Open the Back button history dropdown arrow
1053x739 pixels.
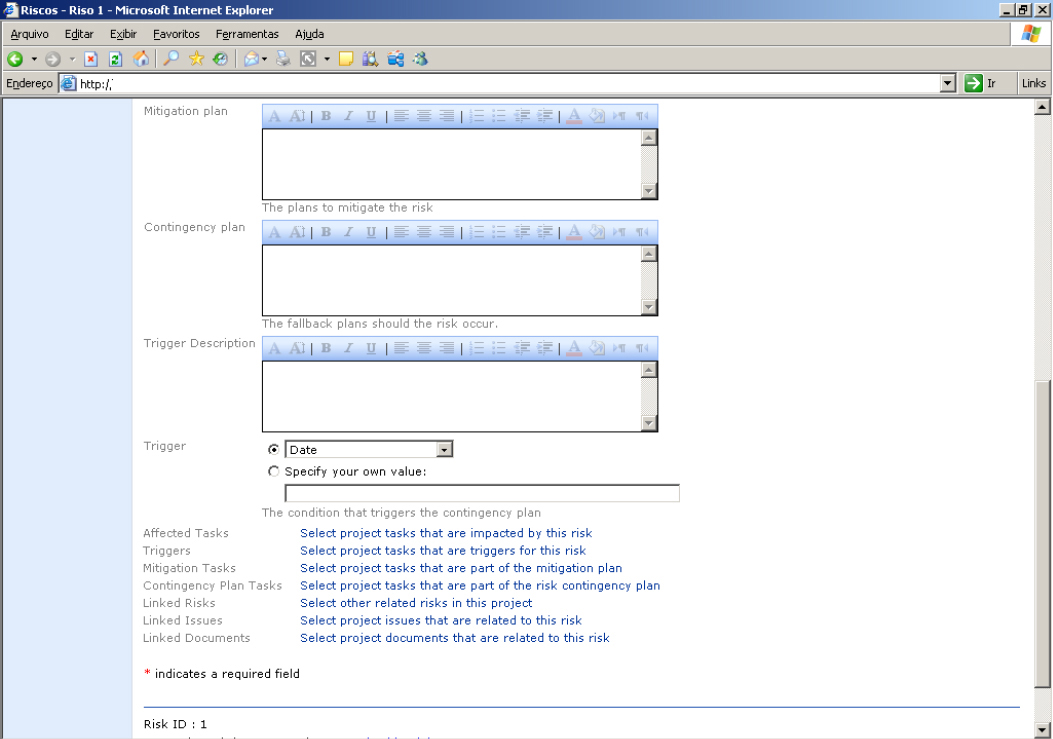(34, 59)
